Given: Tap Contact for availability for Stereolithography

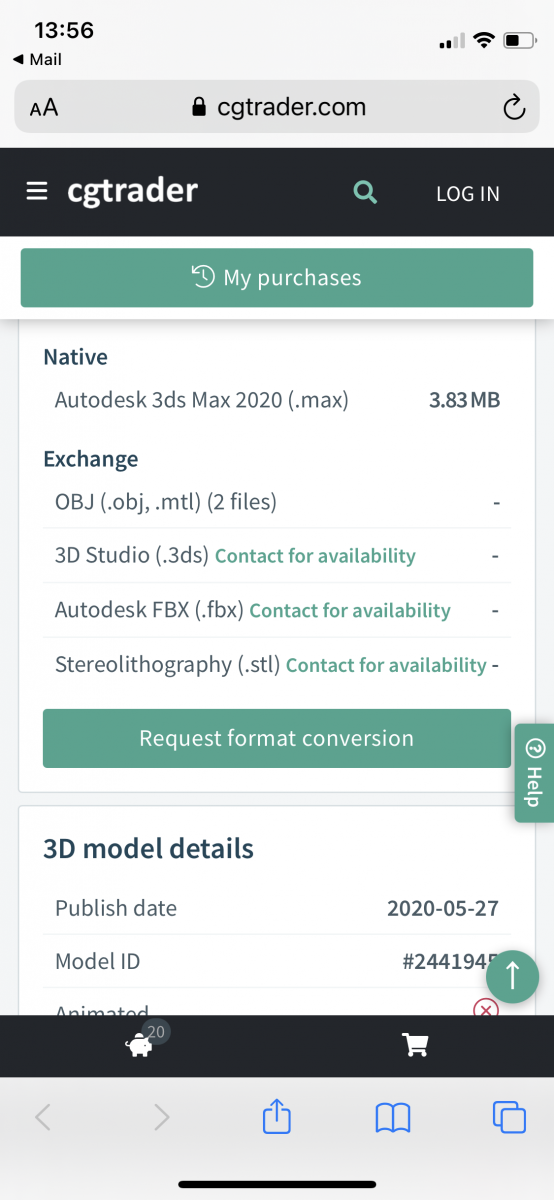Looking at the screenshot, I should [386, 665].
